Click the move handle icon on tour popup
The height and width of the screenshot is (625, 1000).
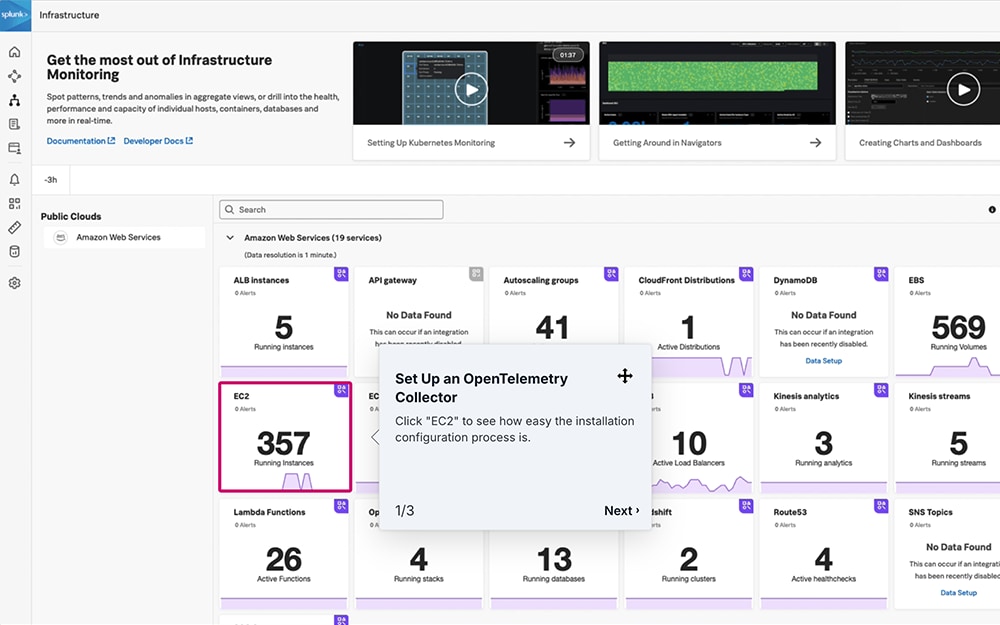pos(625,376)
